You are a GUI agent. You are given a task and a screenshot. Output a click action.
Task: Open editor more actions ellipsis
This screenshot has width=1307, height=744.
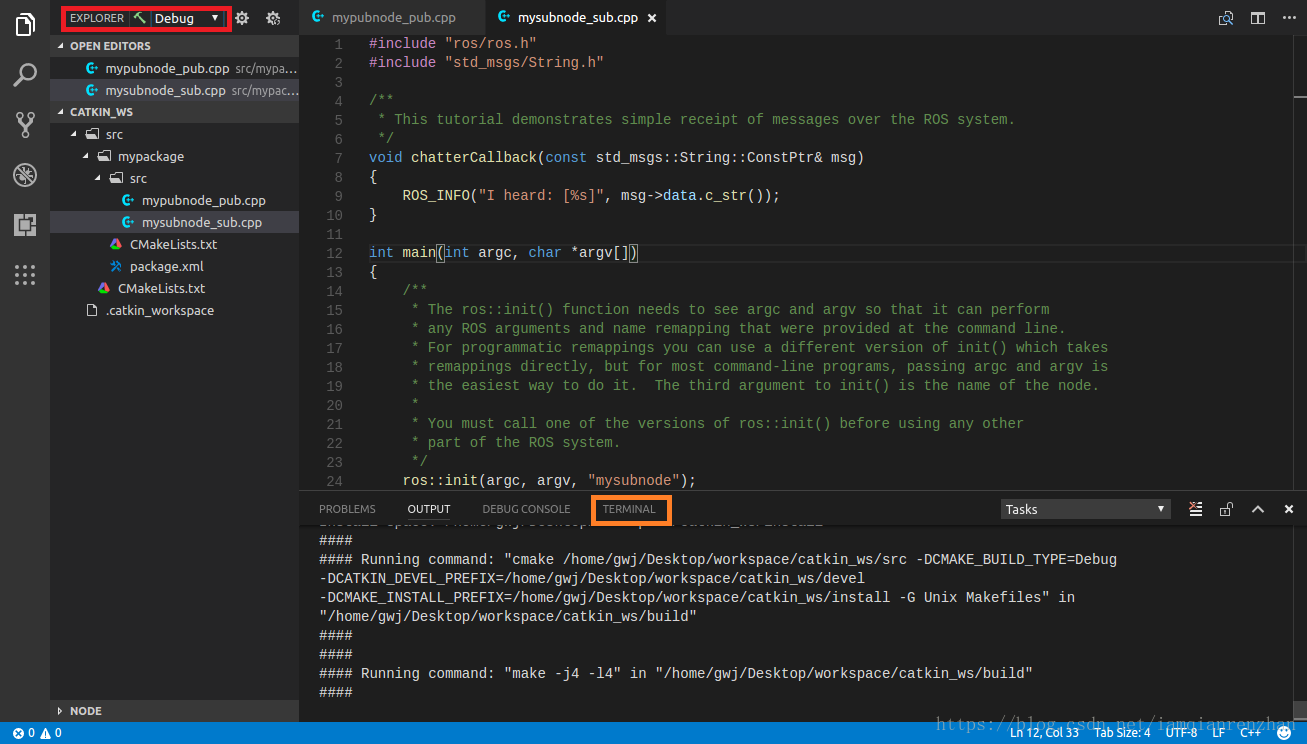tap(1287, 18)
